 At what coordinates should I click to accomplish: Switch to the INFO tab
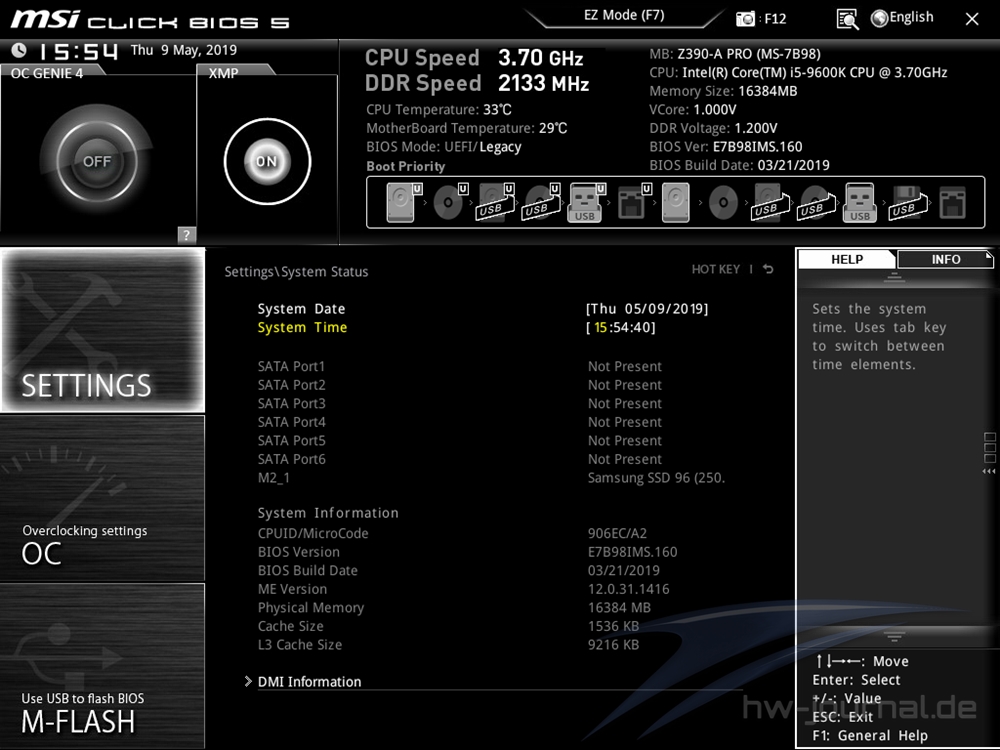pos(945,259)
